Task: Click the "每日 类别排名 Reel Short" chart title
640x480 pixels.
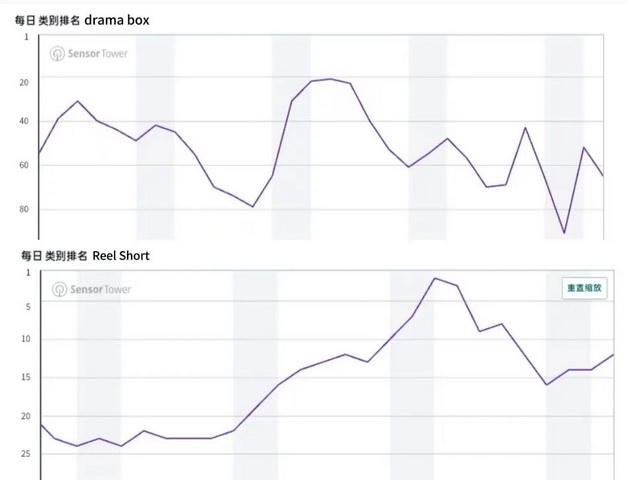Action: pos(84,256)
